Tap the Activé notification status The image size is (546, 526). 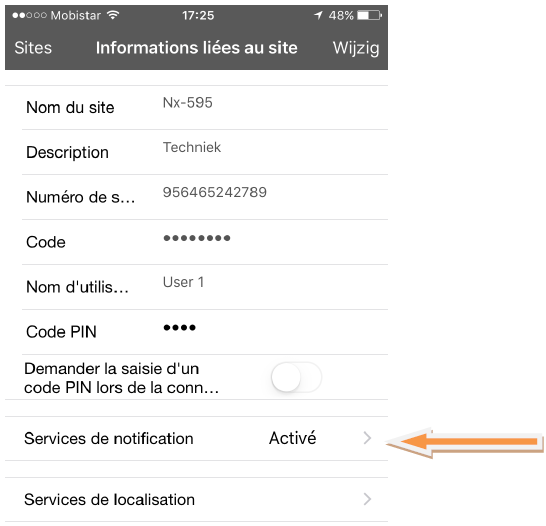[x=292, y=438]
